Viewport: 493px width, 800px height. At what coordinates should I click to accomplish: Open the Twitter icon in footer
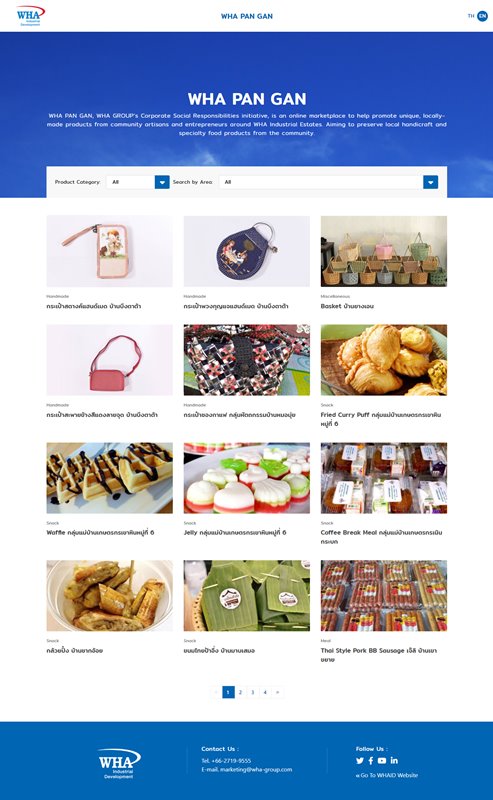360,761
